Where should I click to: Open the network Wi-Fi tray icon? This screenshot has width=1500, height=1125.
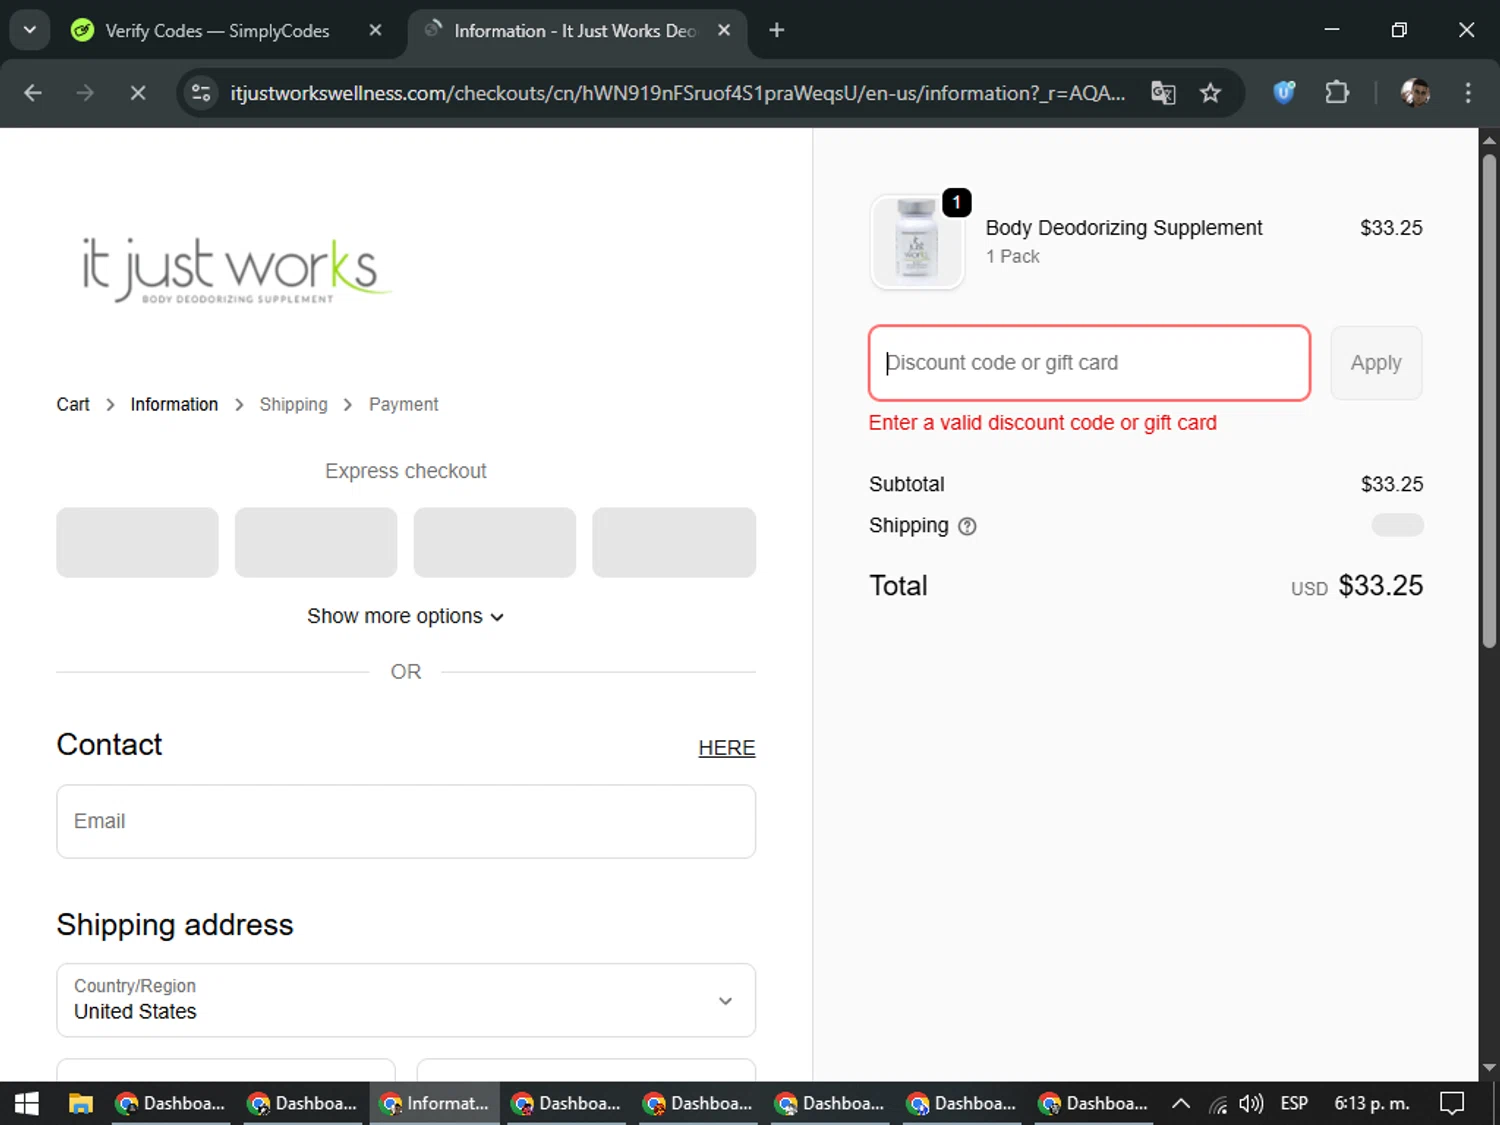coord(1217,1104)
